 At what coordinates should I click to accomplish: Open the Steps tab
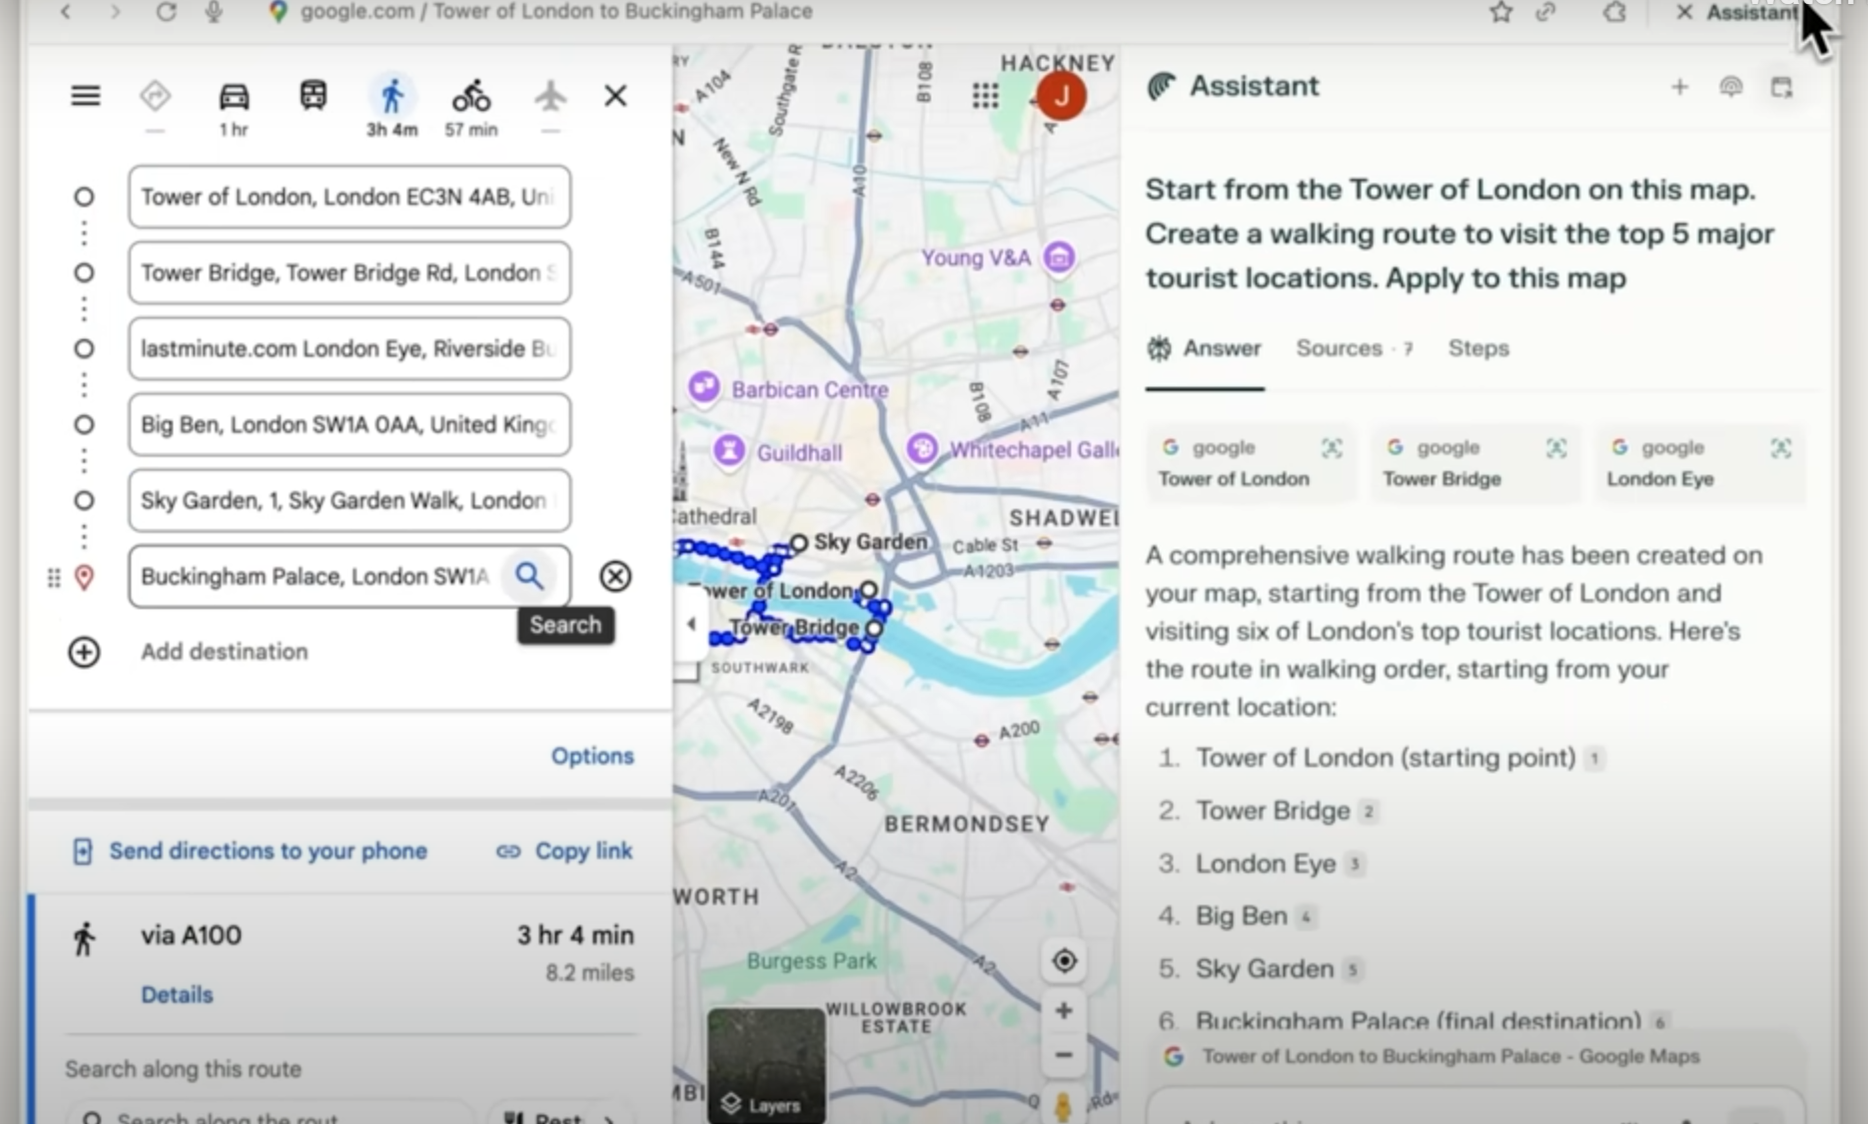[1478, 349]
